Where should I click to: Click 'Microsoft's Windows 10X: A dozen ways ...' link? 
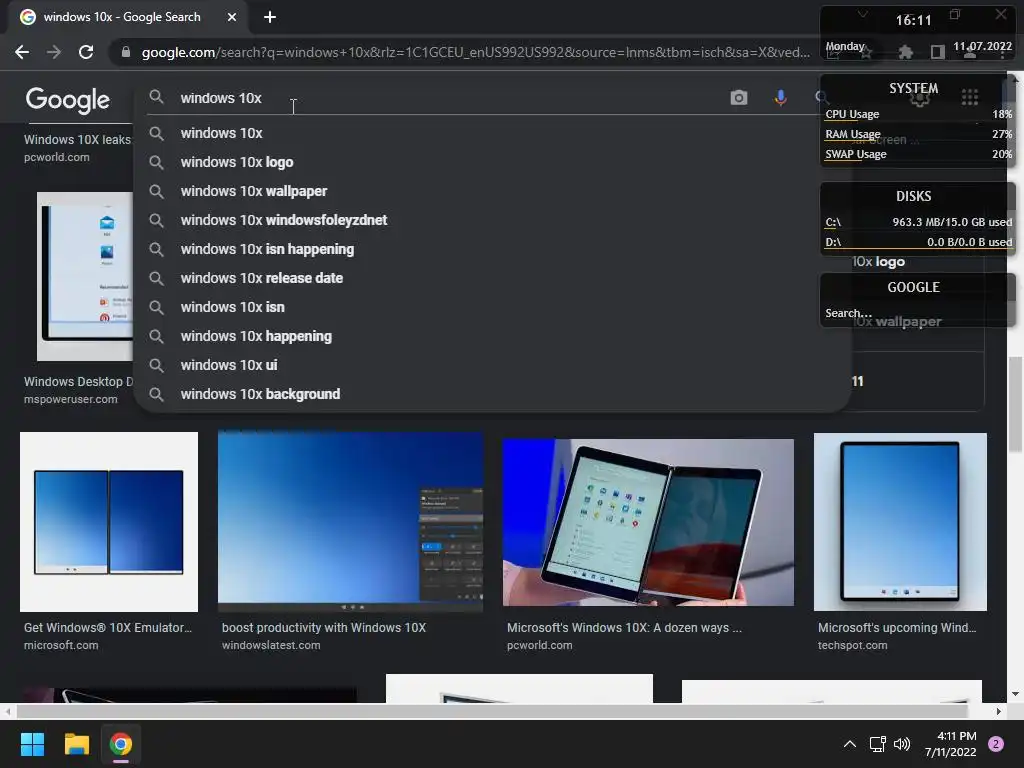click(624, 628)
